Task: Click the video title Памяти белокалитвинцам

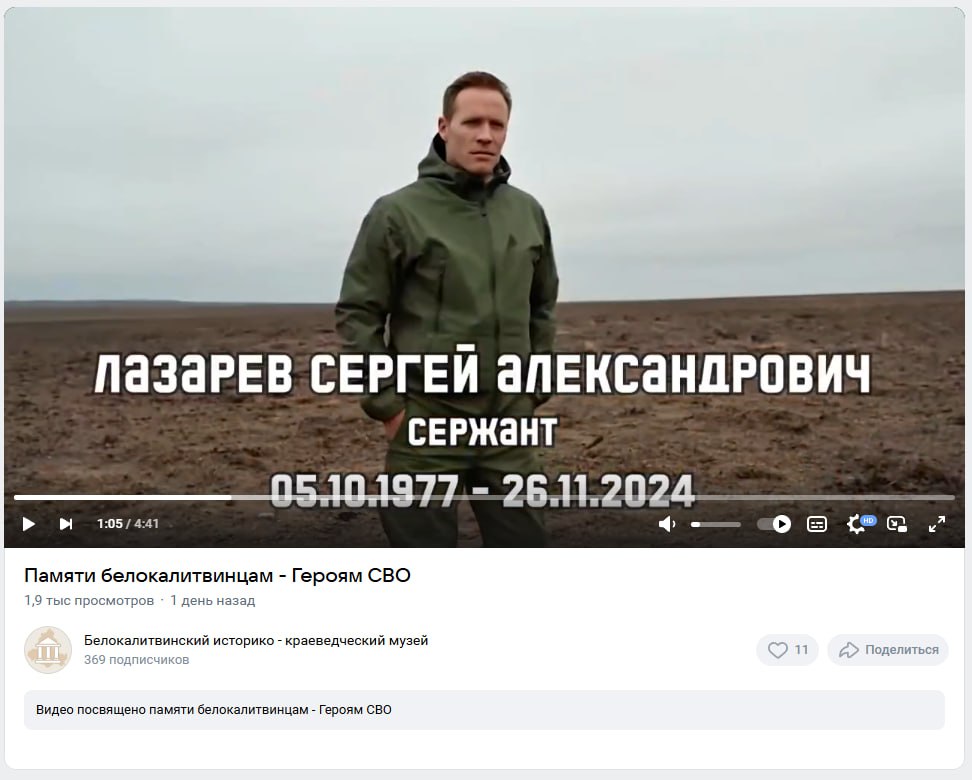Action: 217,575
